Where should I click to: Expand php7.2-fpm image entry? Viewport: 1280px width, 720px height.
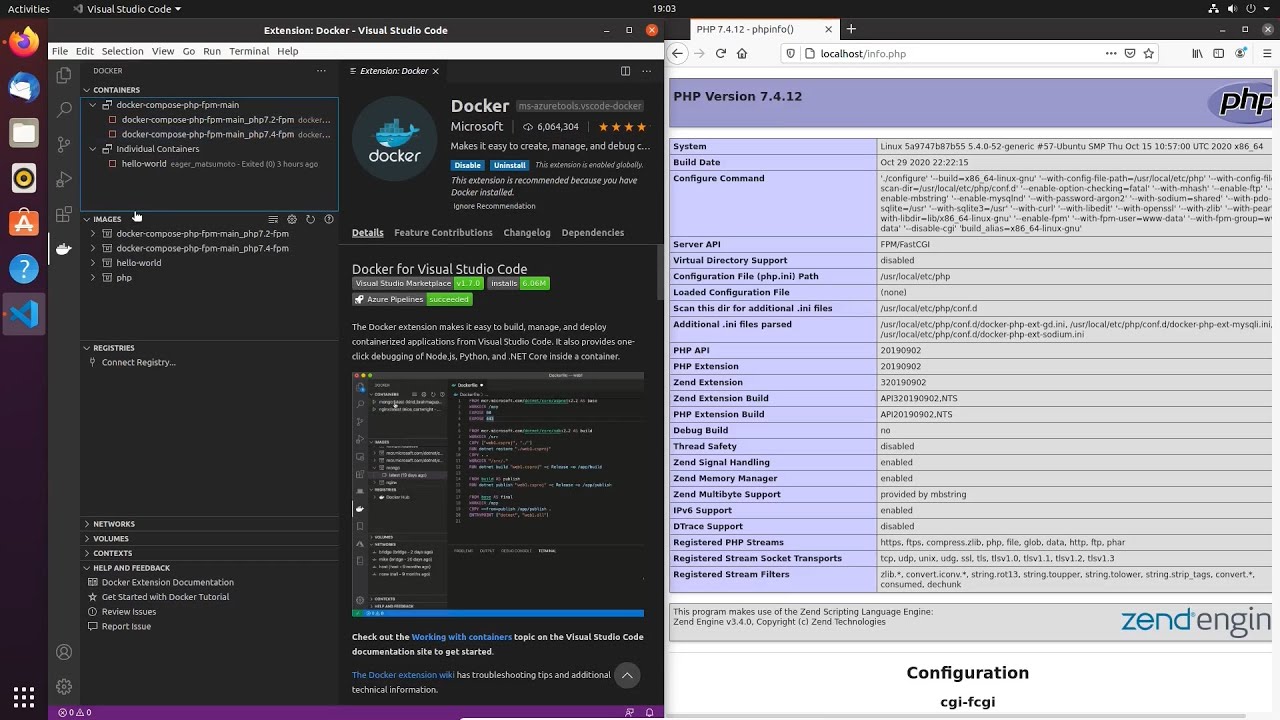click(93, 234)
